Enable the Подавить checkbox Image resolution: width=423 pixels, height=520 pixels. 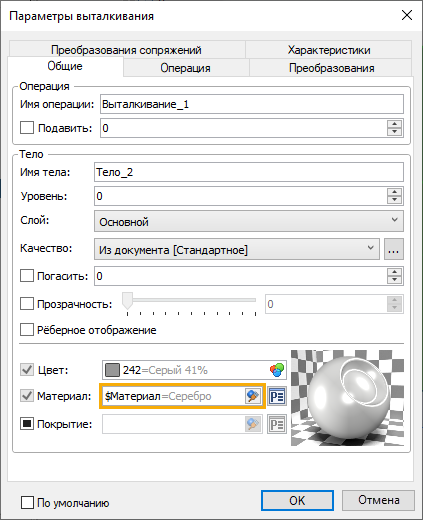(27, 128)
